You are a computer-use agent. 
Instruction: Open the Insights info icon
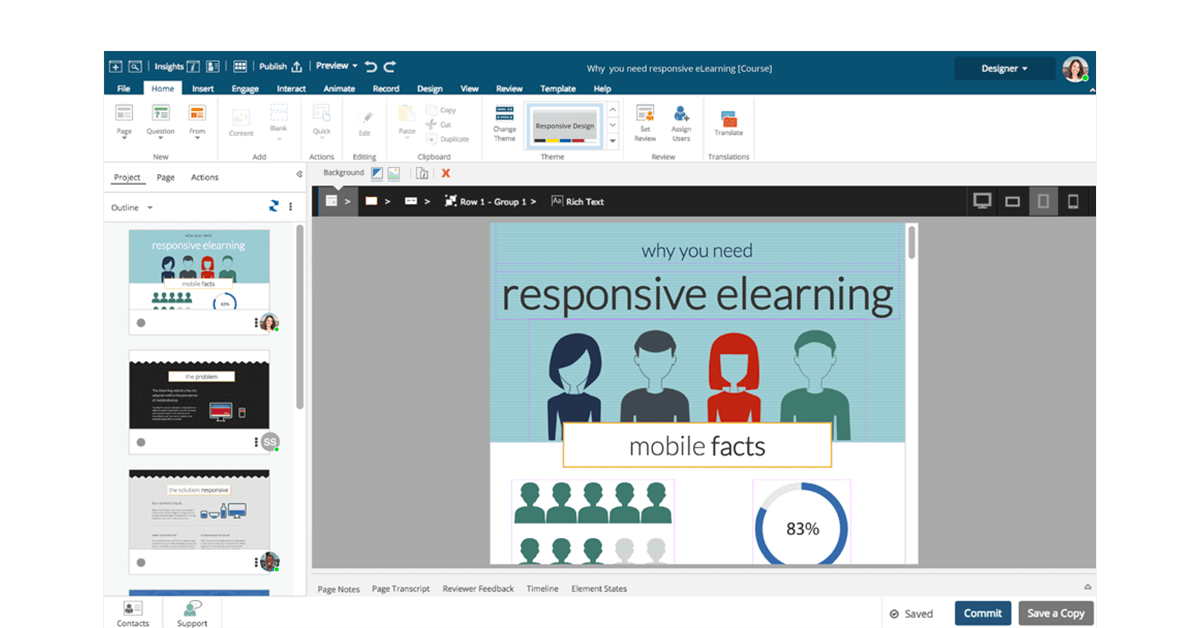coord(194,67)
